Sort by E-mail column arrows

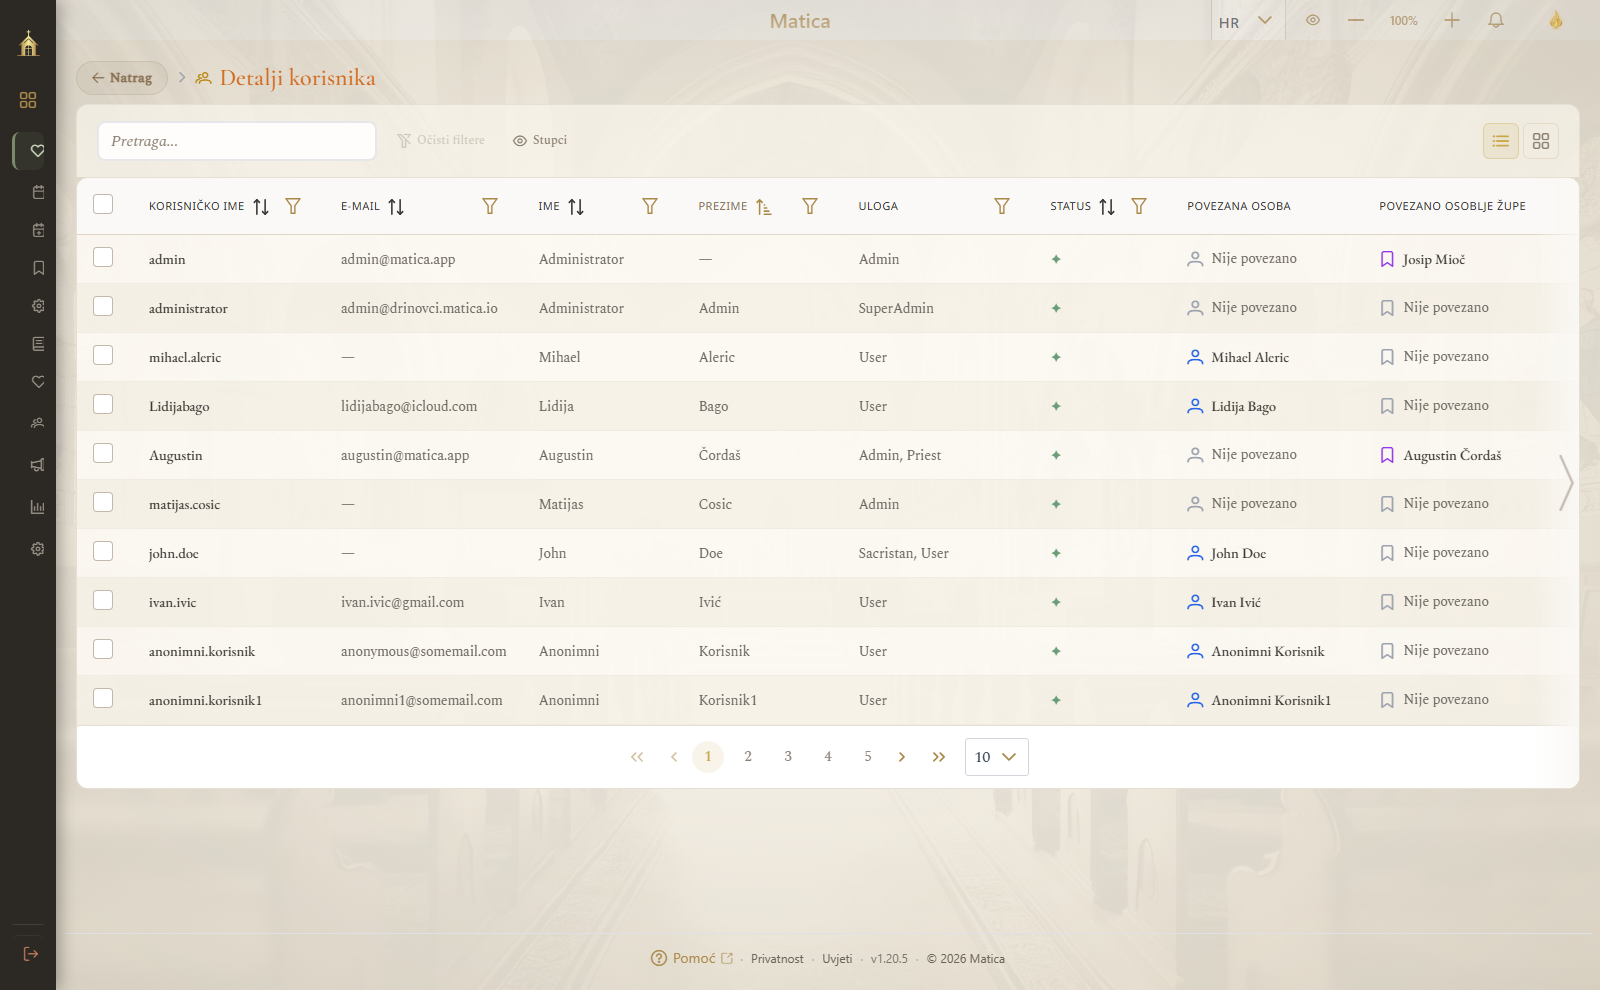[396, 206]
